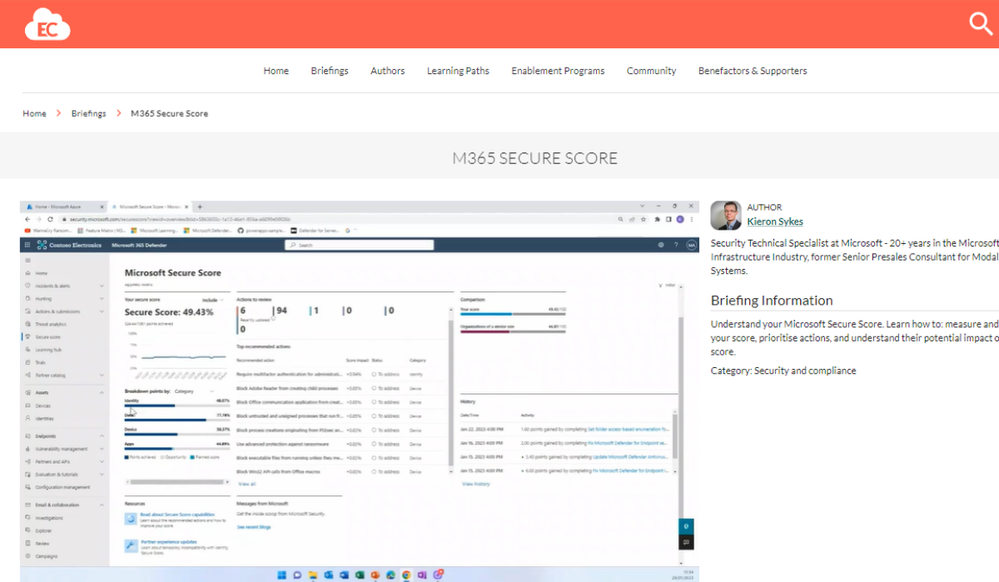Expand Actions & submissions chevron
Screen dimensions: 999x582
coord(101,311)
